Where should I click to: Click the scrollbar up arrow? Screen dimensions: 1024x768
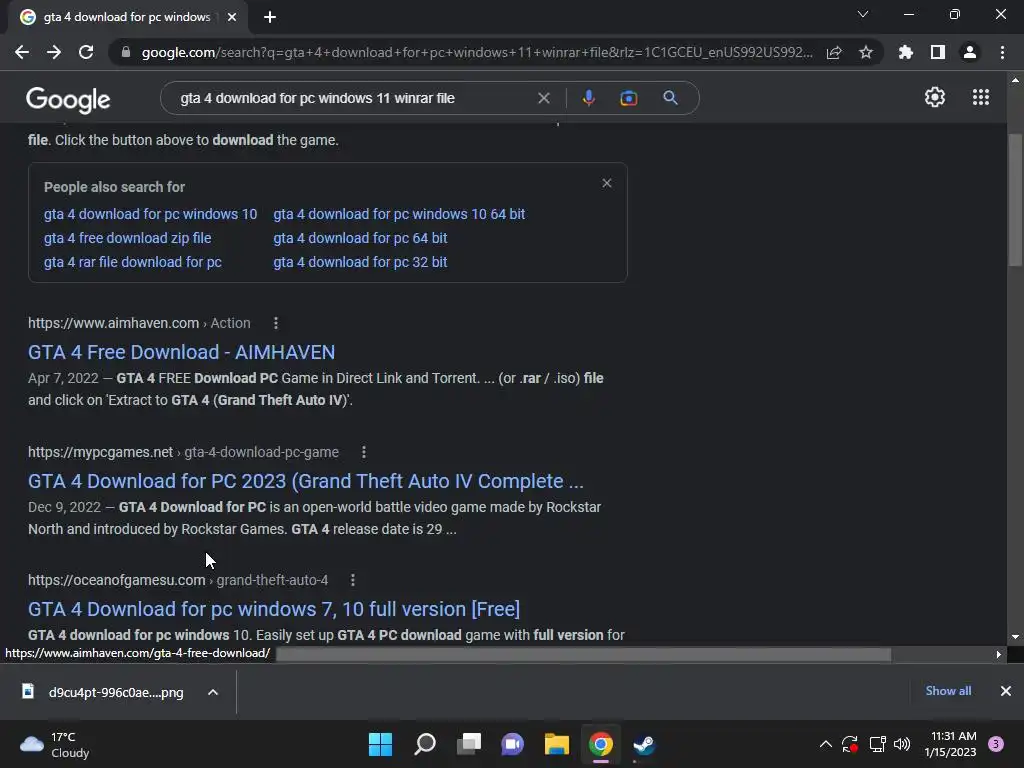[1015, 80]
